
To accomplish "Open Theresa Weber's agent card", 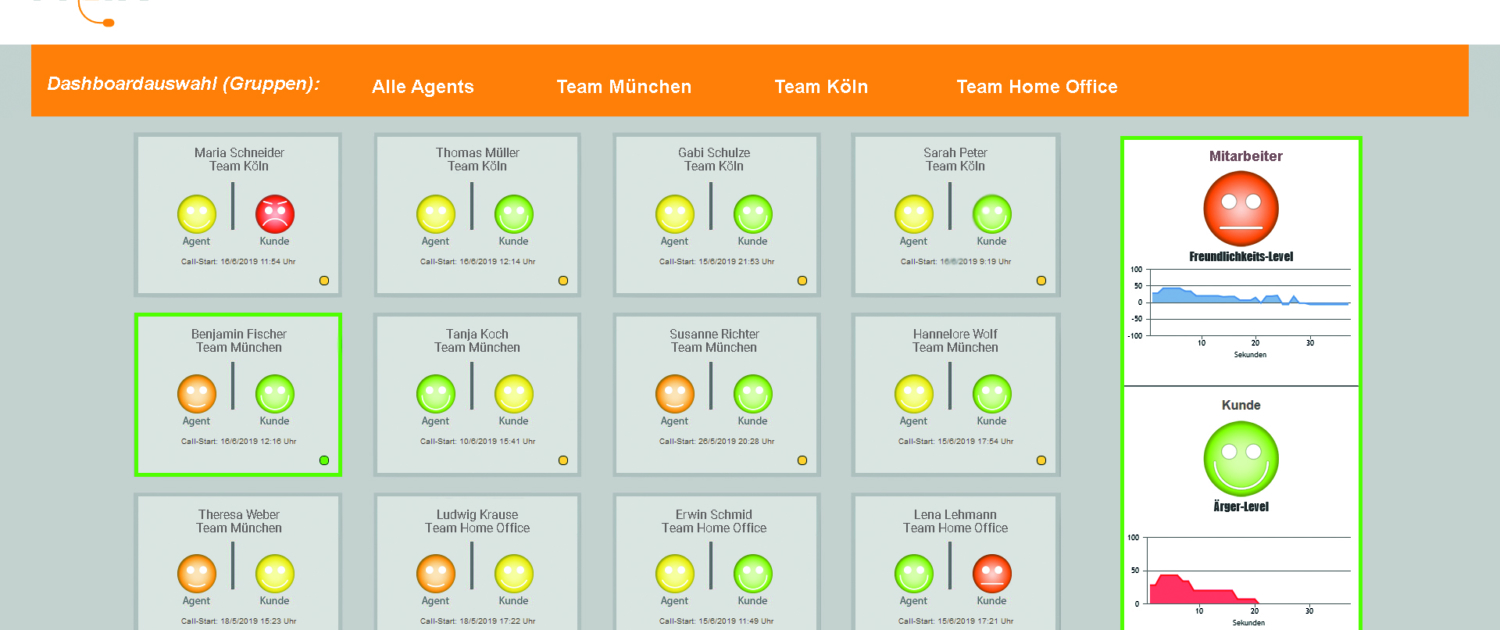I will pos(238,560).
